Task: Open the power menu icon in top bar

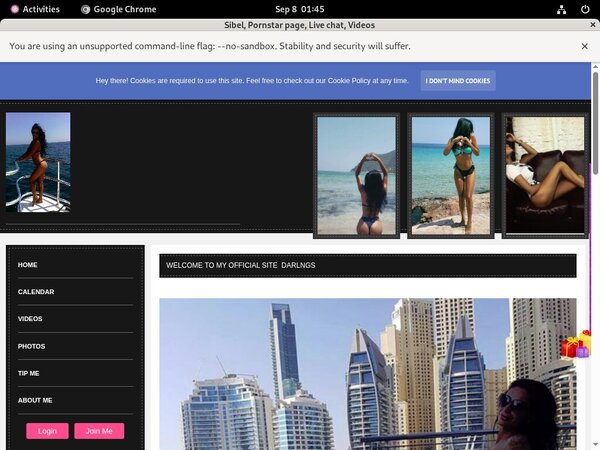Action: (x=582, y=9)
